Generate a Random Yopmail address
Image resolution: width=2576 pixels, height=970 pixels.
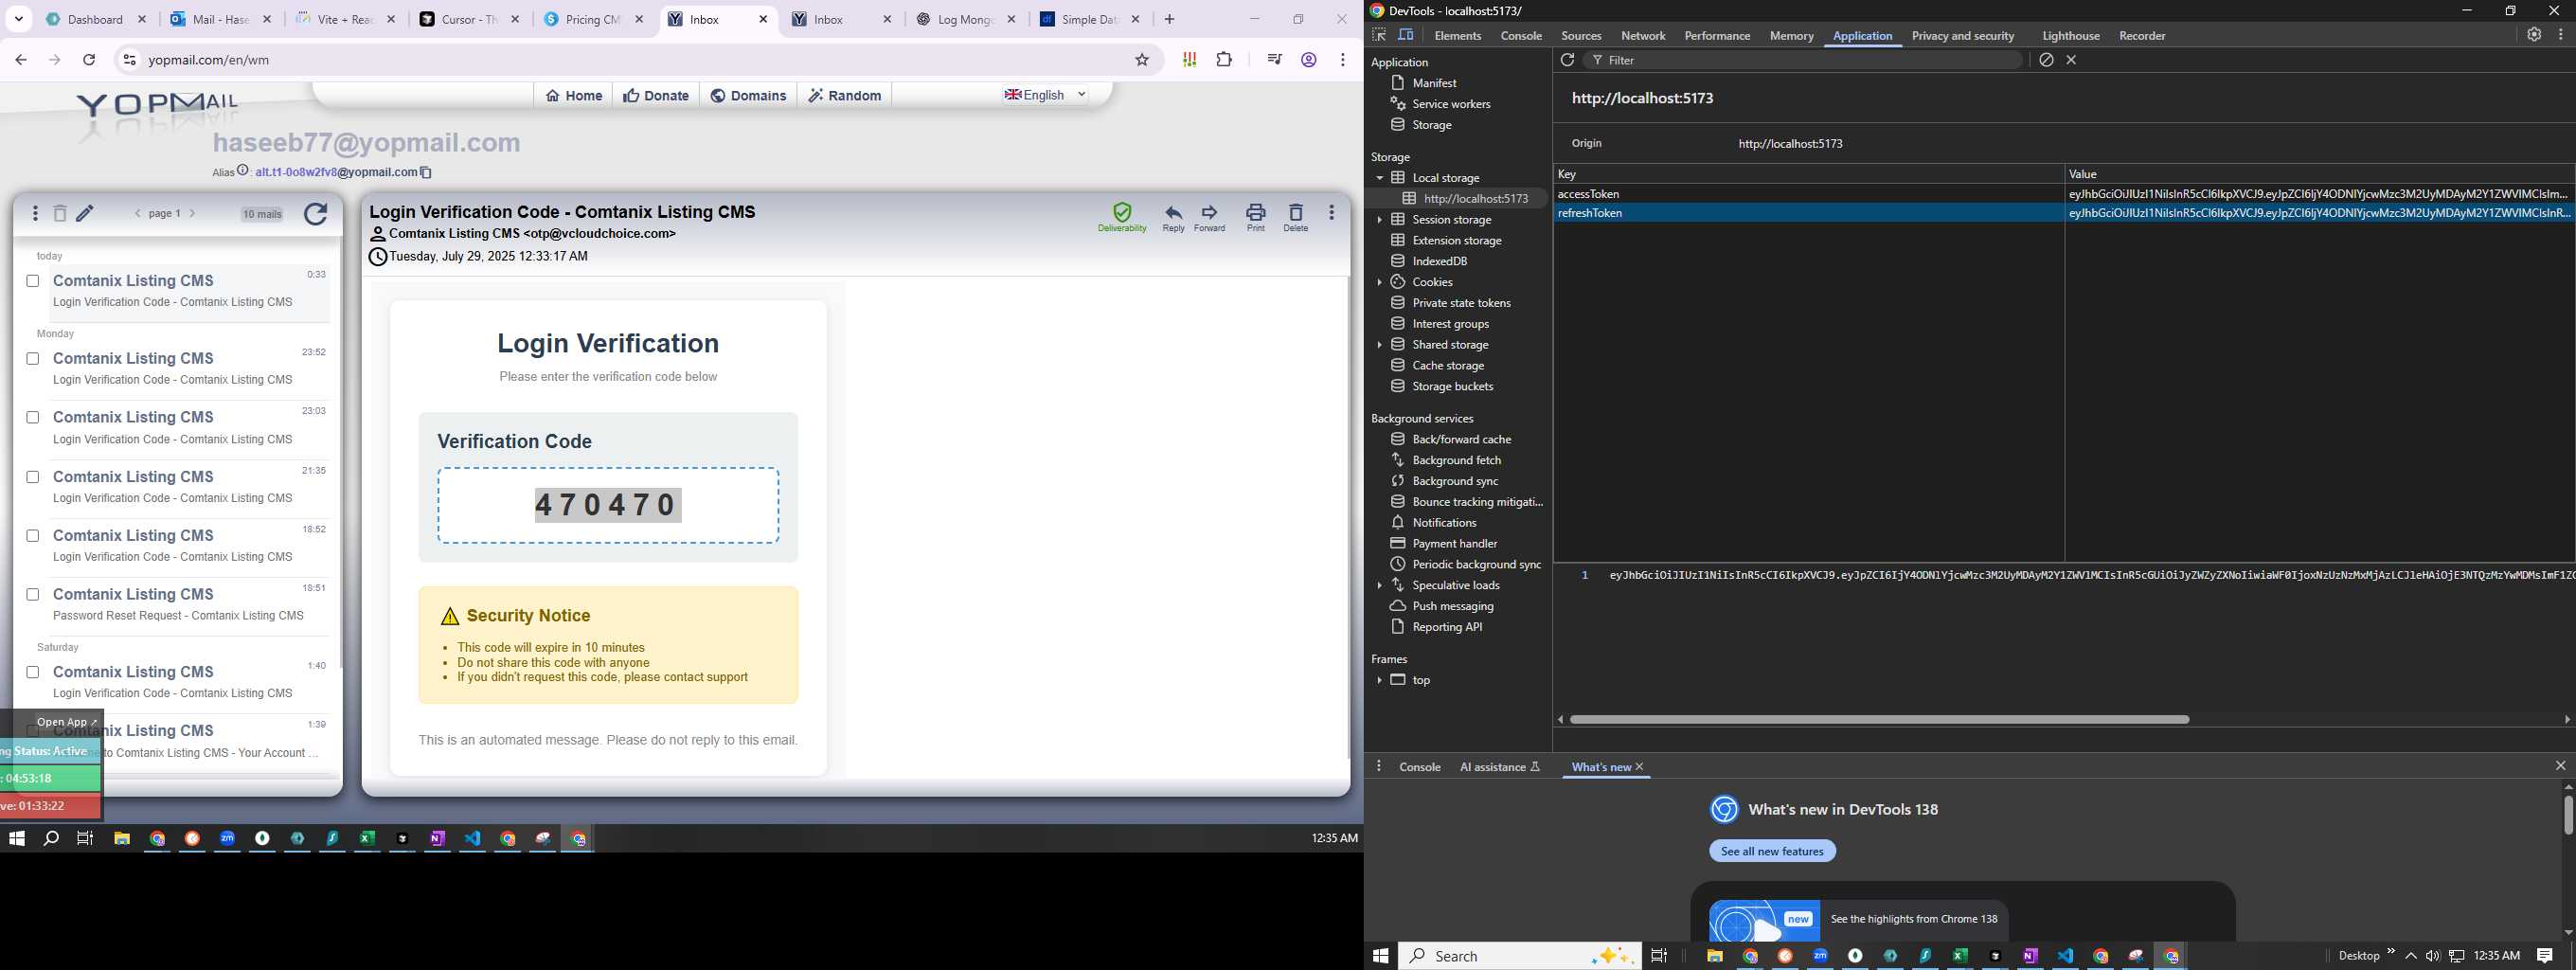click(x=845, y=96)
